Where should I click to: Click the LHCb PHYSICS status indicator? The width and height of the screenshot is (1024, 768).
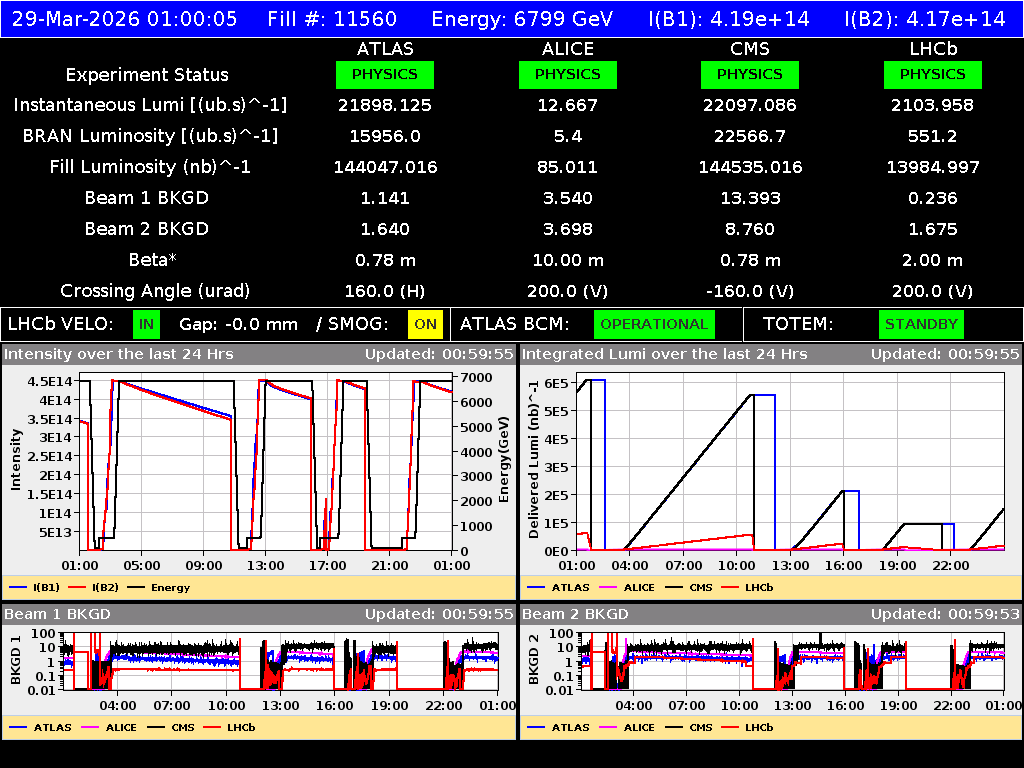pos(932,74)
